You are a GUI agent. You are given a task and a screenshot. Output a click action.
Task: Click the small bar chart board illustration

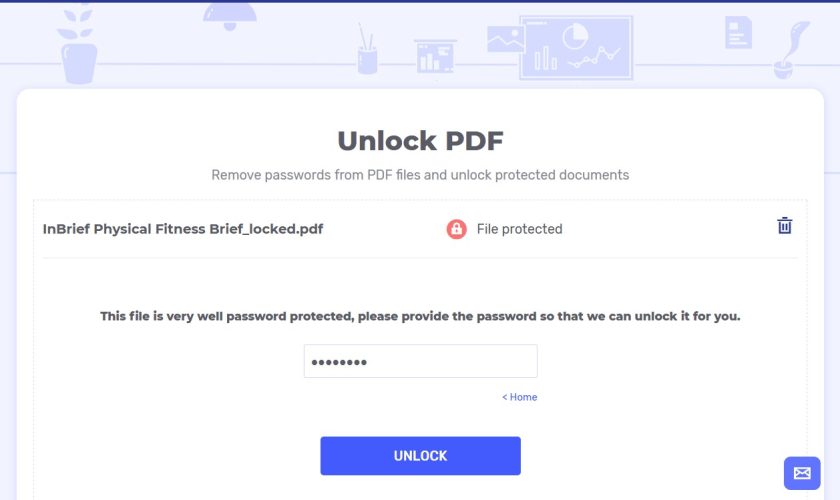click(x=435, y=56)
